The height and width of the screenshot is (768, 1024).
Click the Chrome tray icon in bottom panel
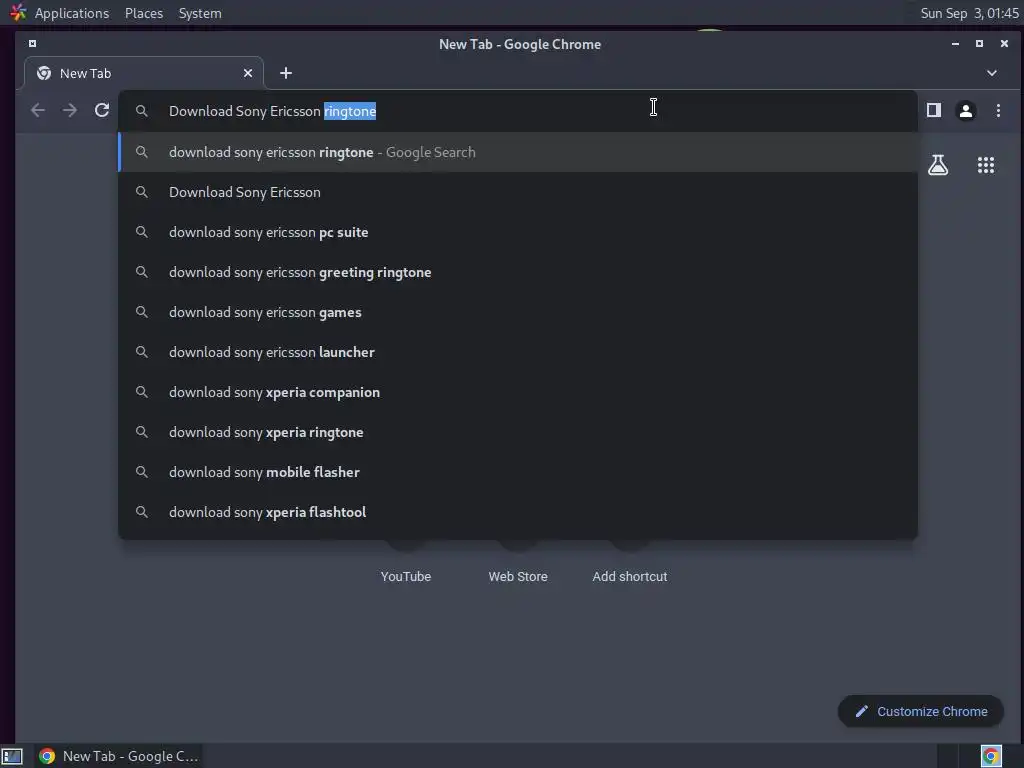coord(991,756)
